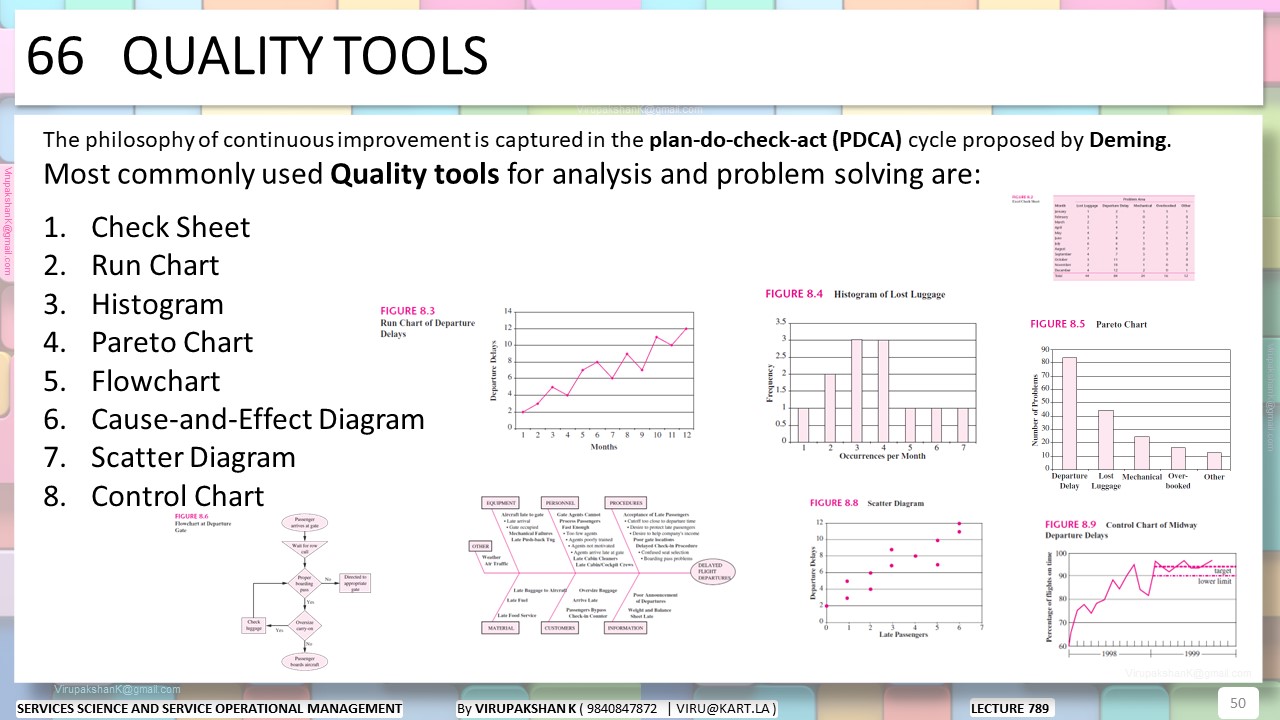Click the "FIGURE 8.5" caption label
1280x720 pixels.
1057,324
